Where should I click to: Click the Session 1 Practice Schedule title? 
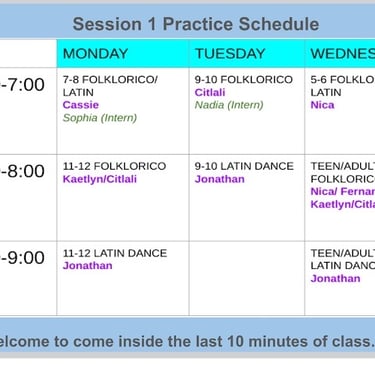(196, 24)
